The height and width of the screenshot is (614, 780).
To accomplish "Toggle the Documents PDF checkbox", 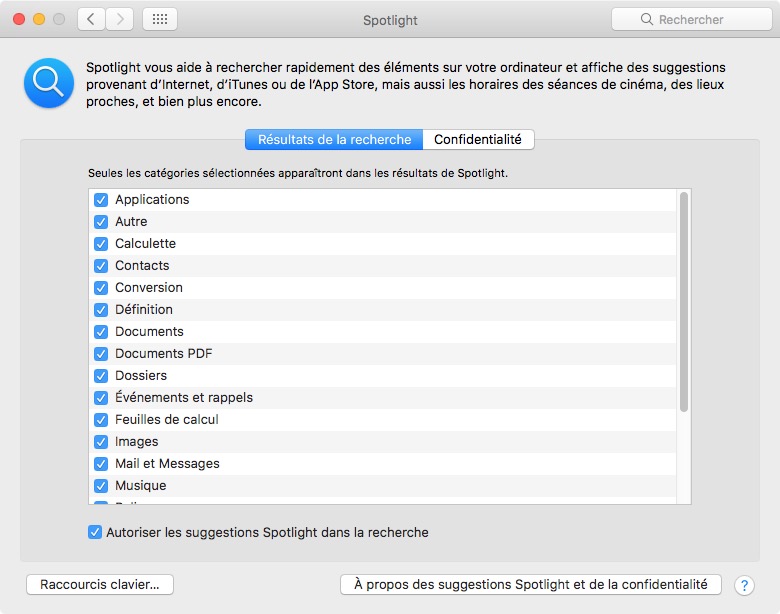I will click(x=101, y=354).
